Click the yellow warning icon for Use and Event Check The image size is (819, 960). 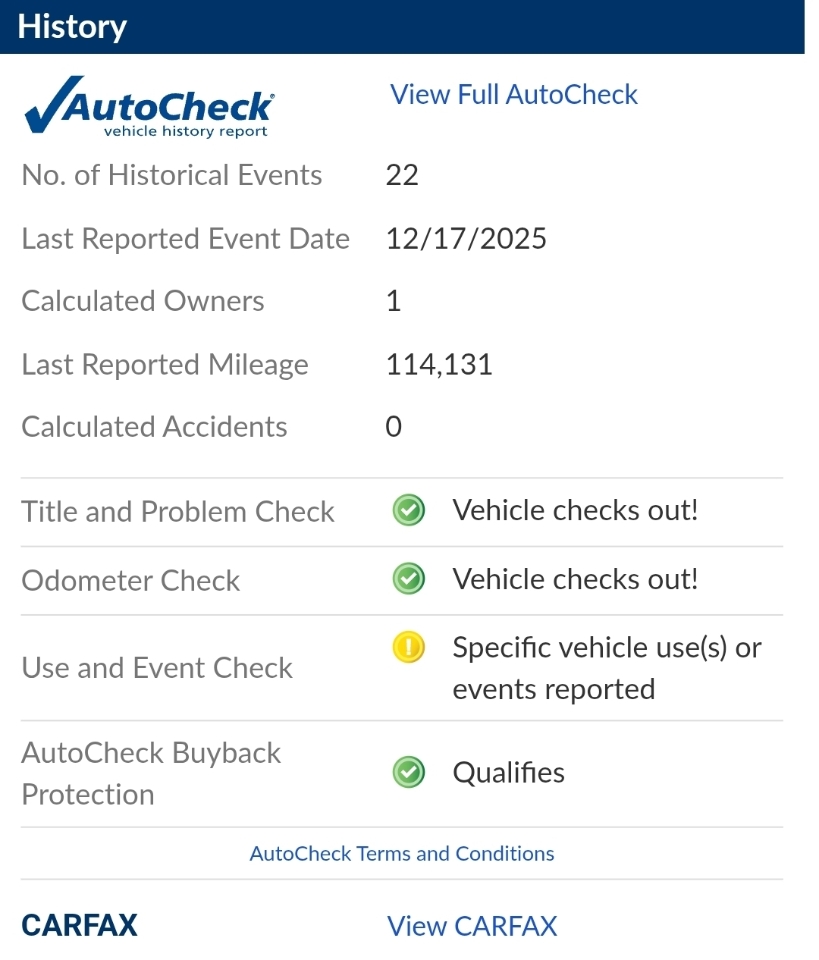pos(408,648)
